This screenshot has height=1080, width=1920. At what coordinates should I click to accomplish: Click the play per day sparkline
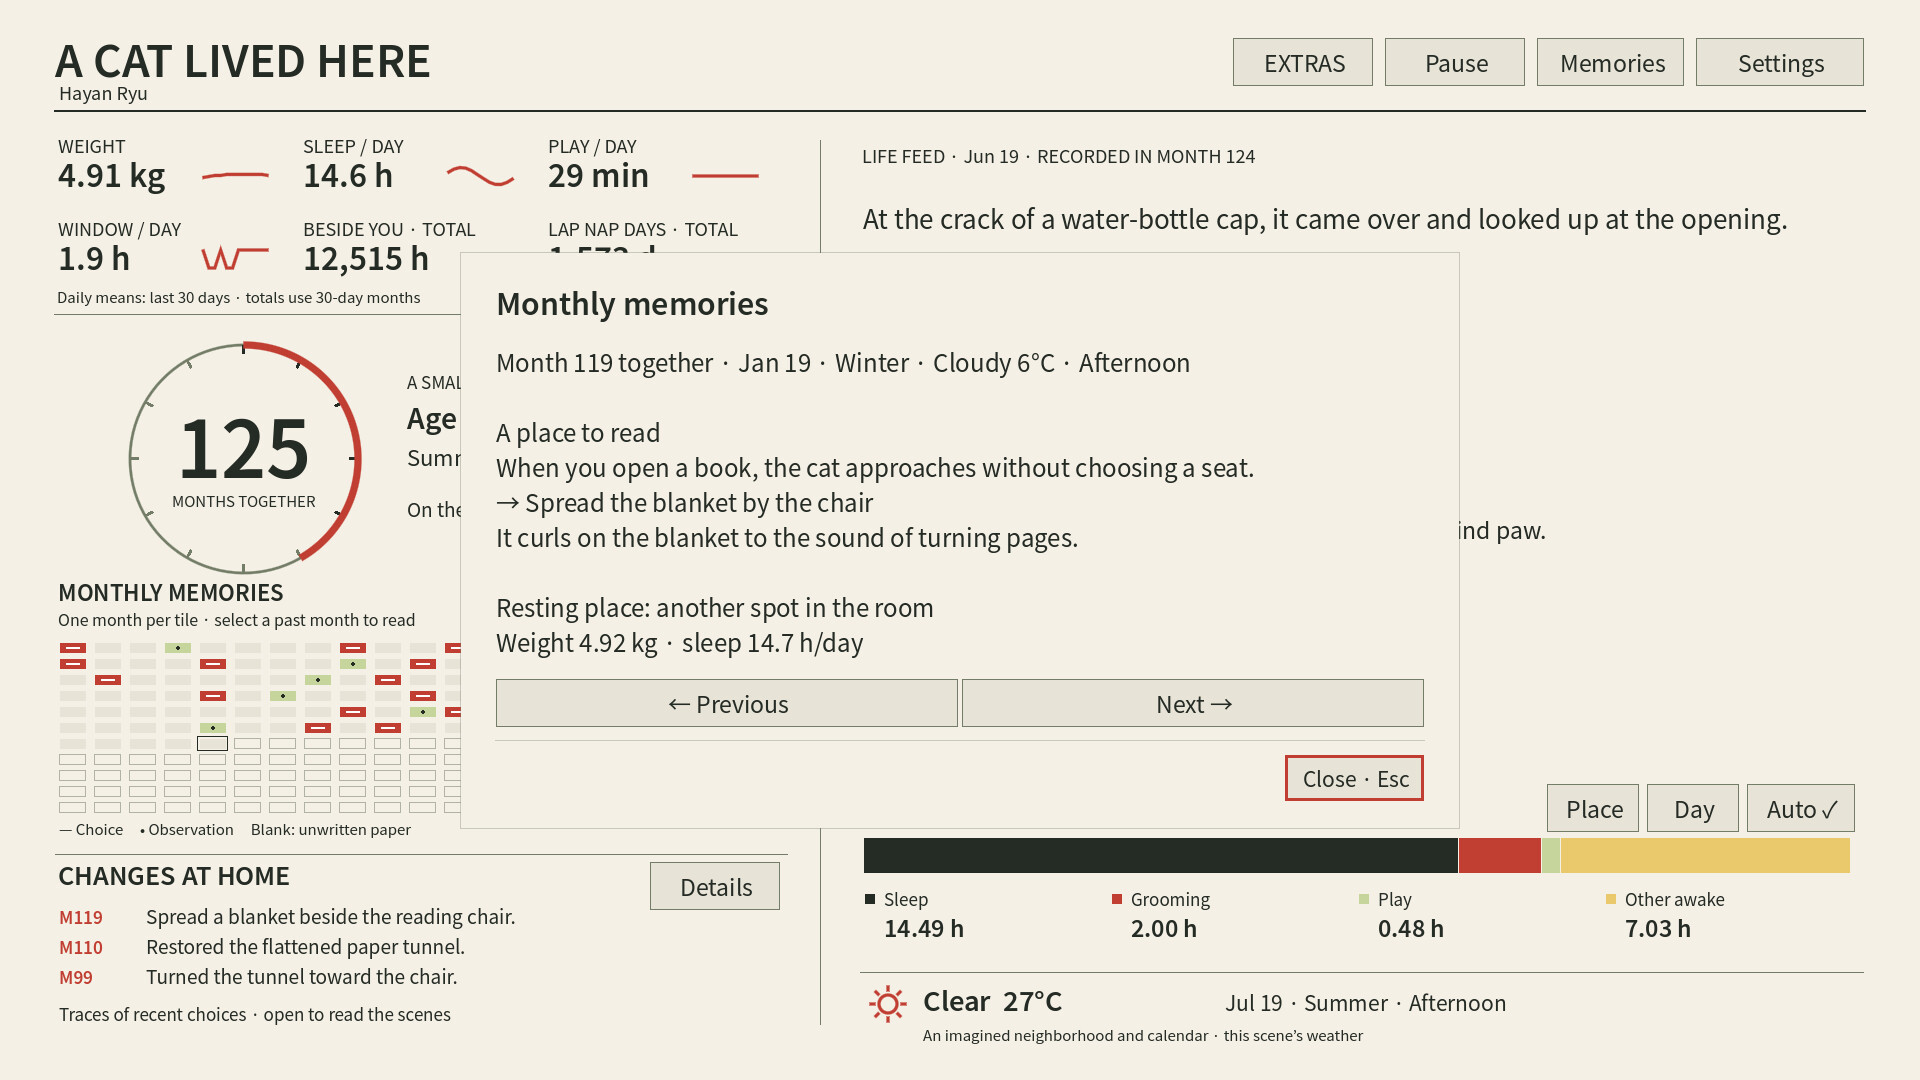point(725,176)
